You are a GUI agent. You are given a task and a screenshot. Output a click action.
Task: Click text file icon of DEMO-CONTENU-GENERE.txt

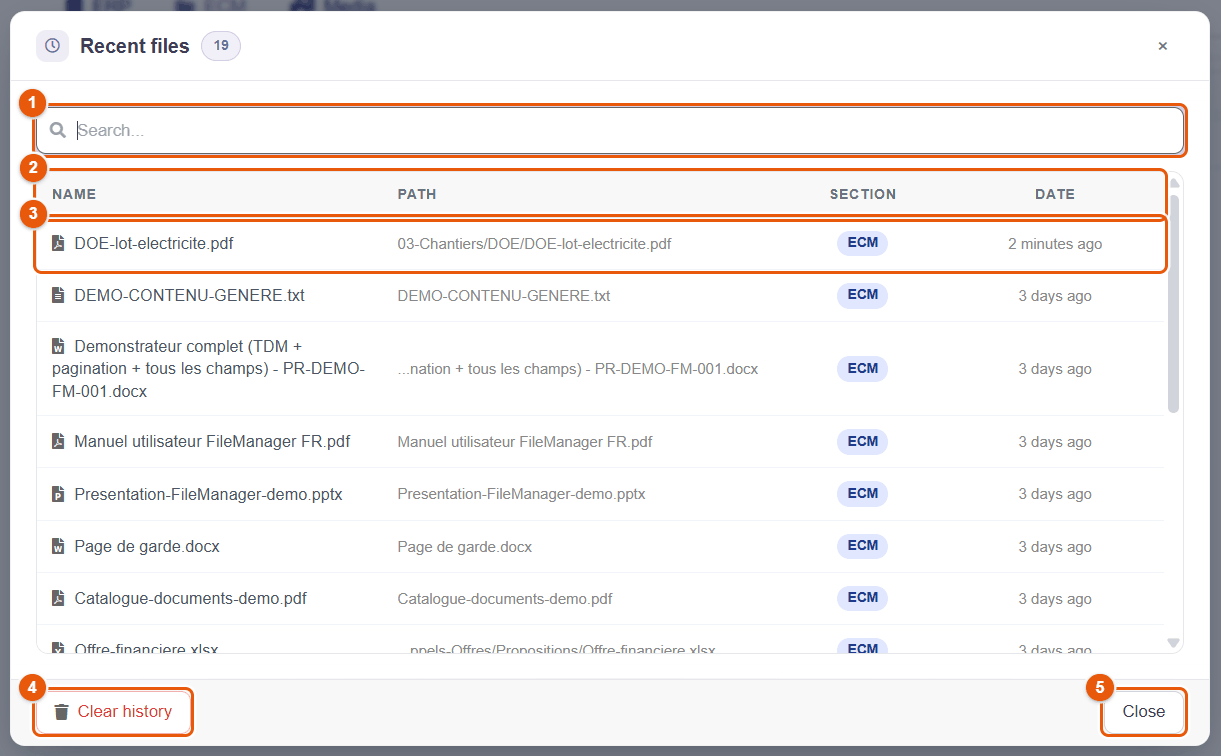point(58,295)
